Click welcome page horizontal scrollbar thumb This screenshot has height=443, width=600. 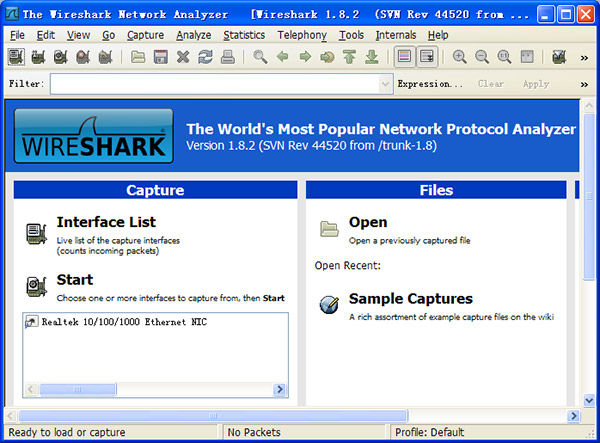(x=213, y=416)
